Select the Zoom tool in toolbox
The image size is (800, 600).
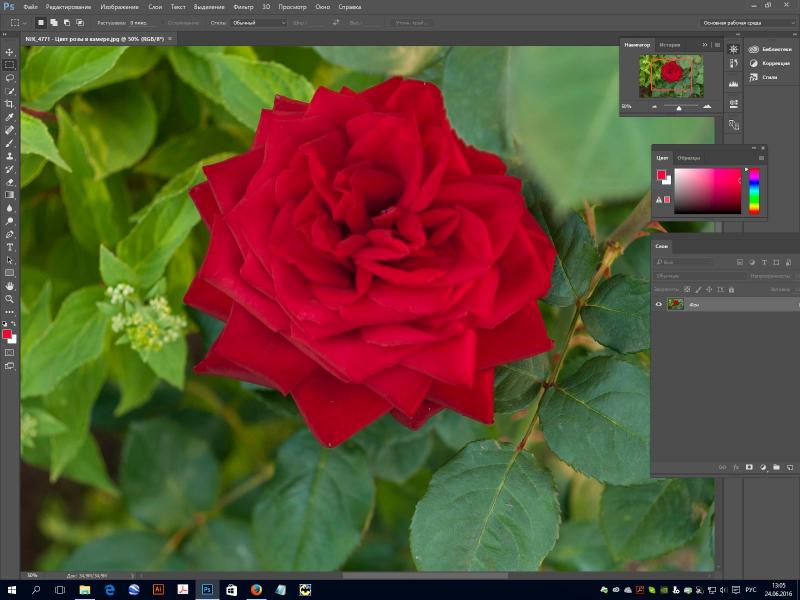click(10, 299)
